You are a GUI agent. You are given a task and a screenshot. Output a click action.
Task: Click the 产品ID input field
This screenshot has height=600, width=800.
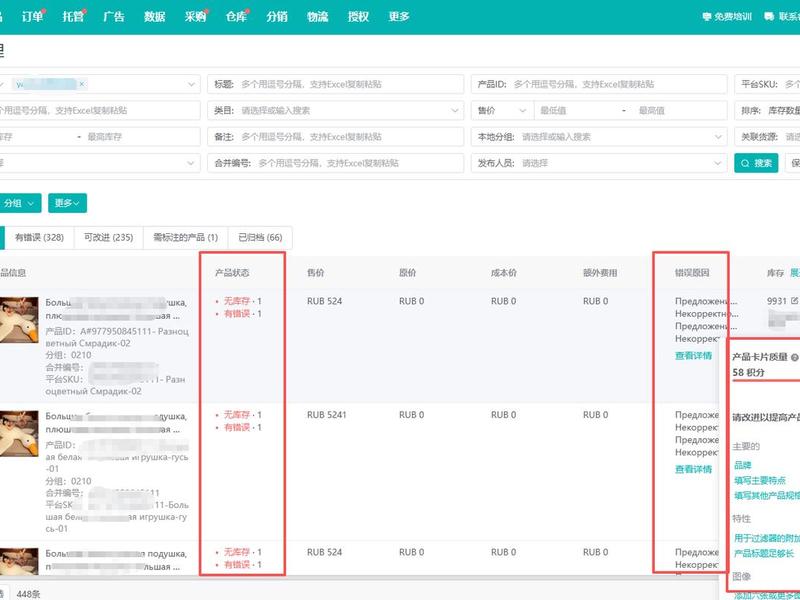(x=599, y=84)
